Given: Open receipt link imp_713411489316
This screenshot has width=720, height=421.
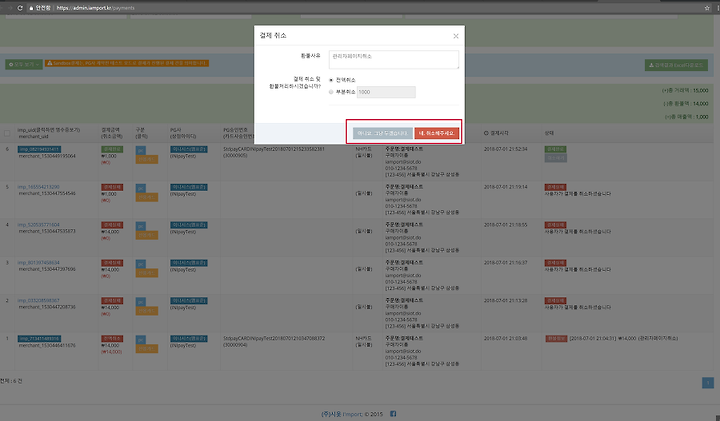Looking at the screenshot, I should pyautogui.click(x=39, y=338).
